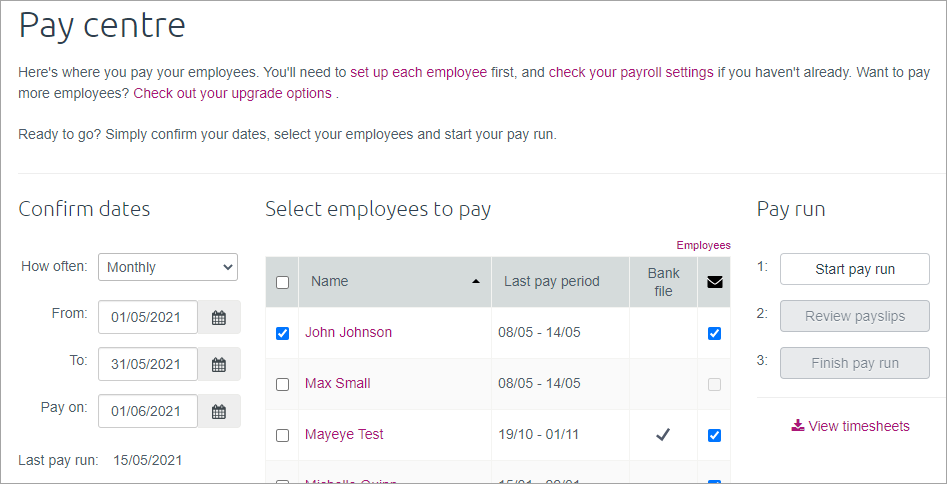This screenshot has width=947, height=484.
Task: Click Mayeye Test's bank file checkmark
Action: click(662, 435)
